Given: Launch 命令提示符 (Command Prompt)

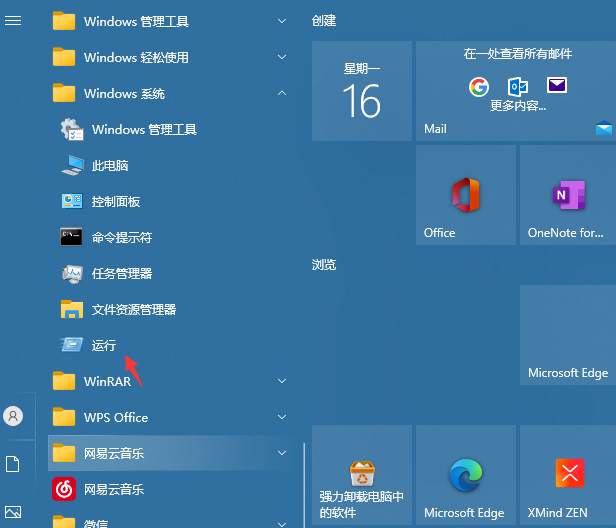Looking at the screenshot, I should [120, 237].
